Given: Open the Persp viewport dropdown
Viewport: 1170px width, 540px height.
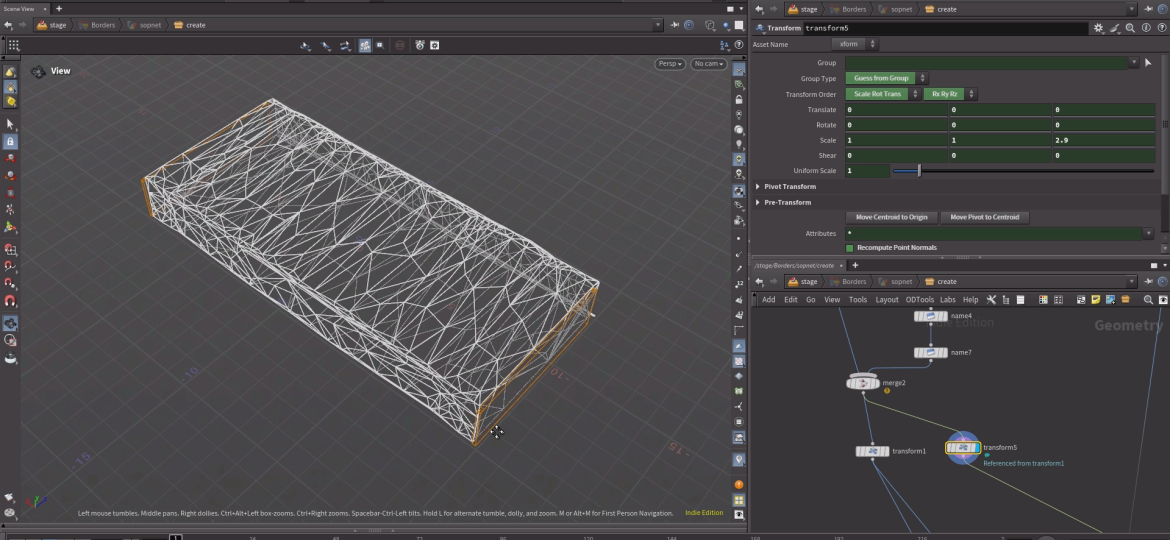Looking at the screenshot, I should (669, 64).
